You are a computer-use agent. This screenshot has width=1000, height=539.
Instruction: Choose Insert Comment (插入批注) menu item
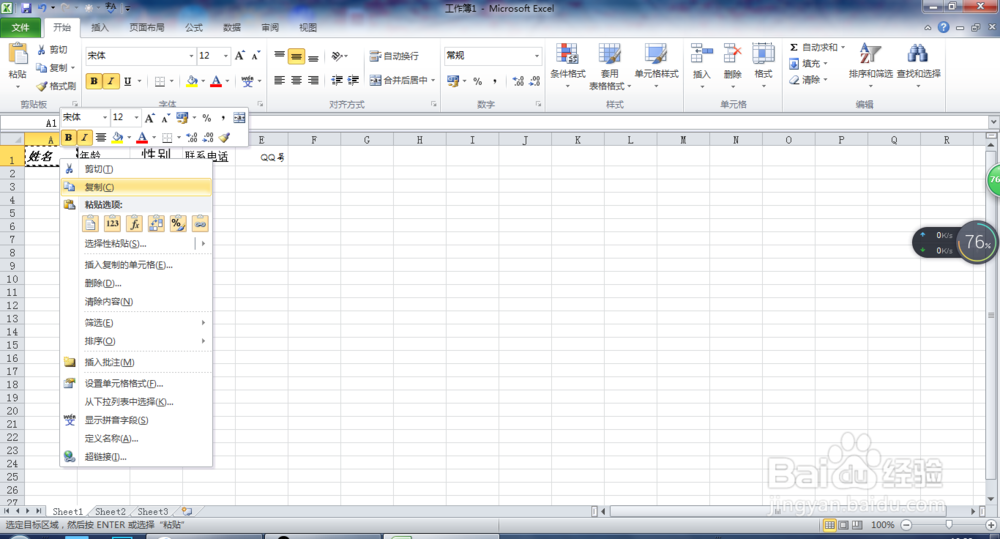coord(136,362)
